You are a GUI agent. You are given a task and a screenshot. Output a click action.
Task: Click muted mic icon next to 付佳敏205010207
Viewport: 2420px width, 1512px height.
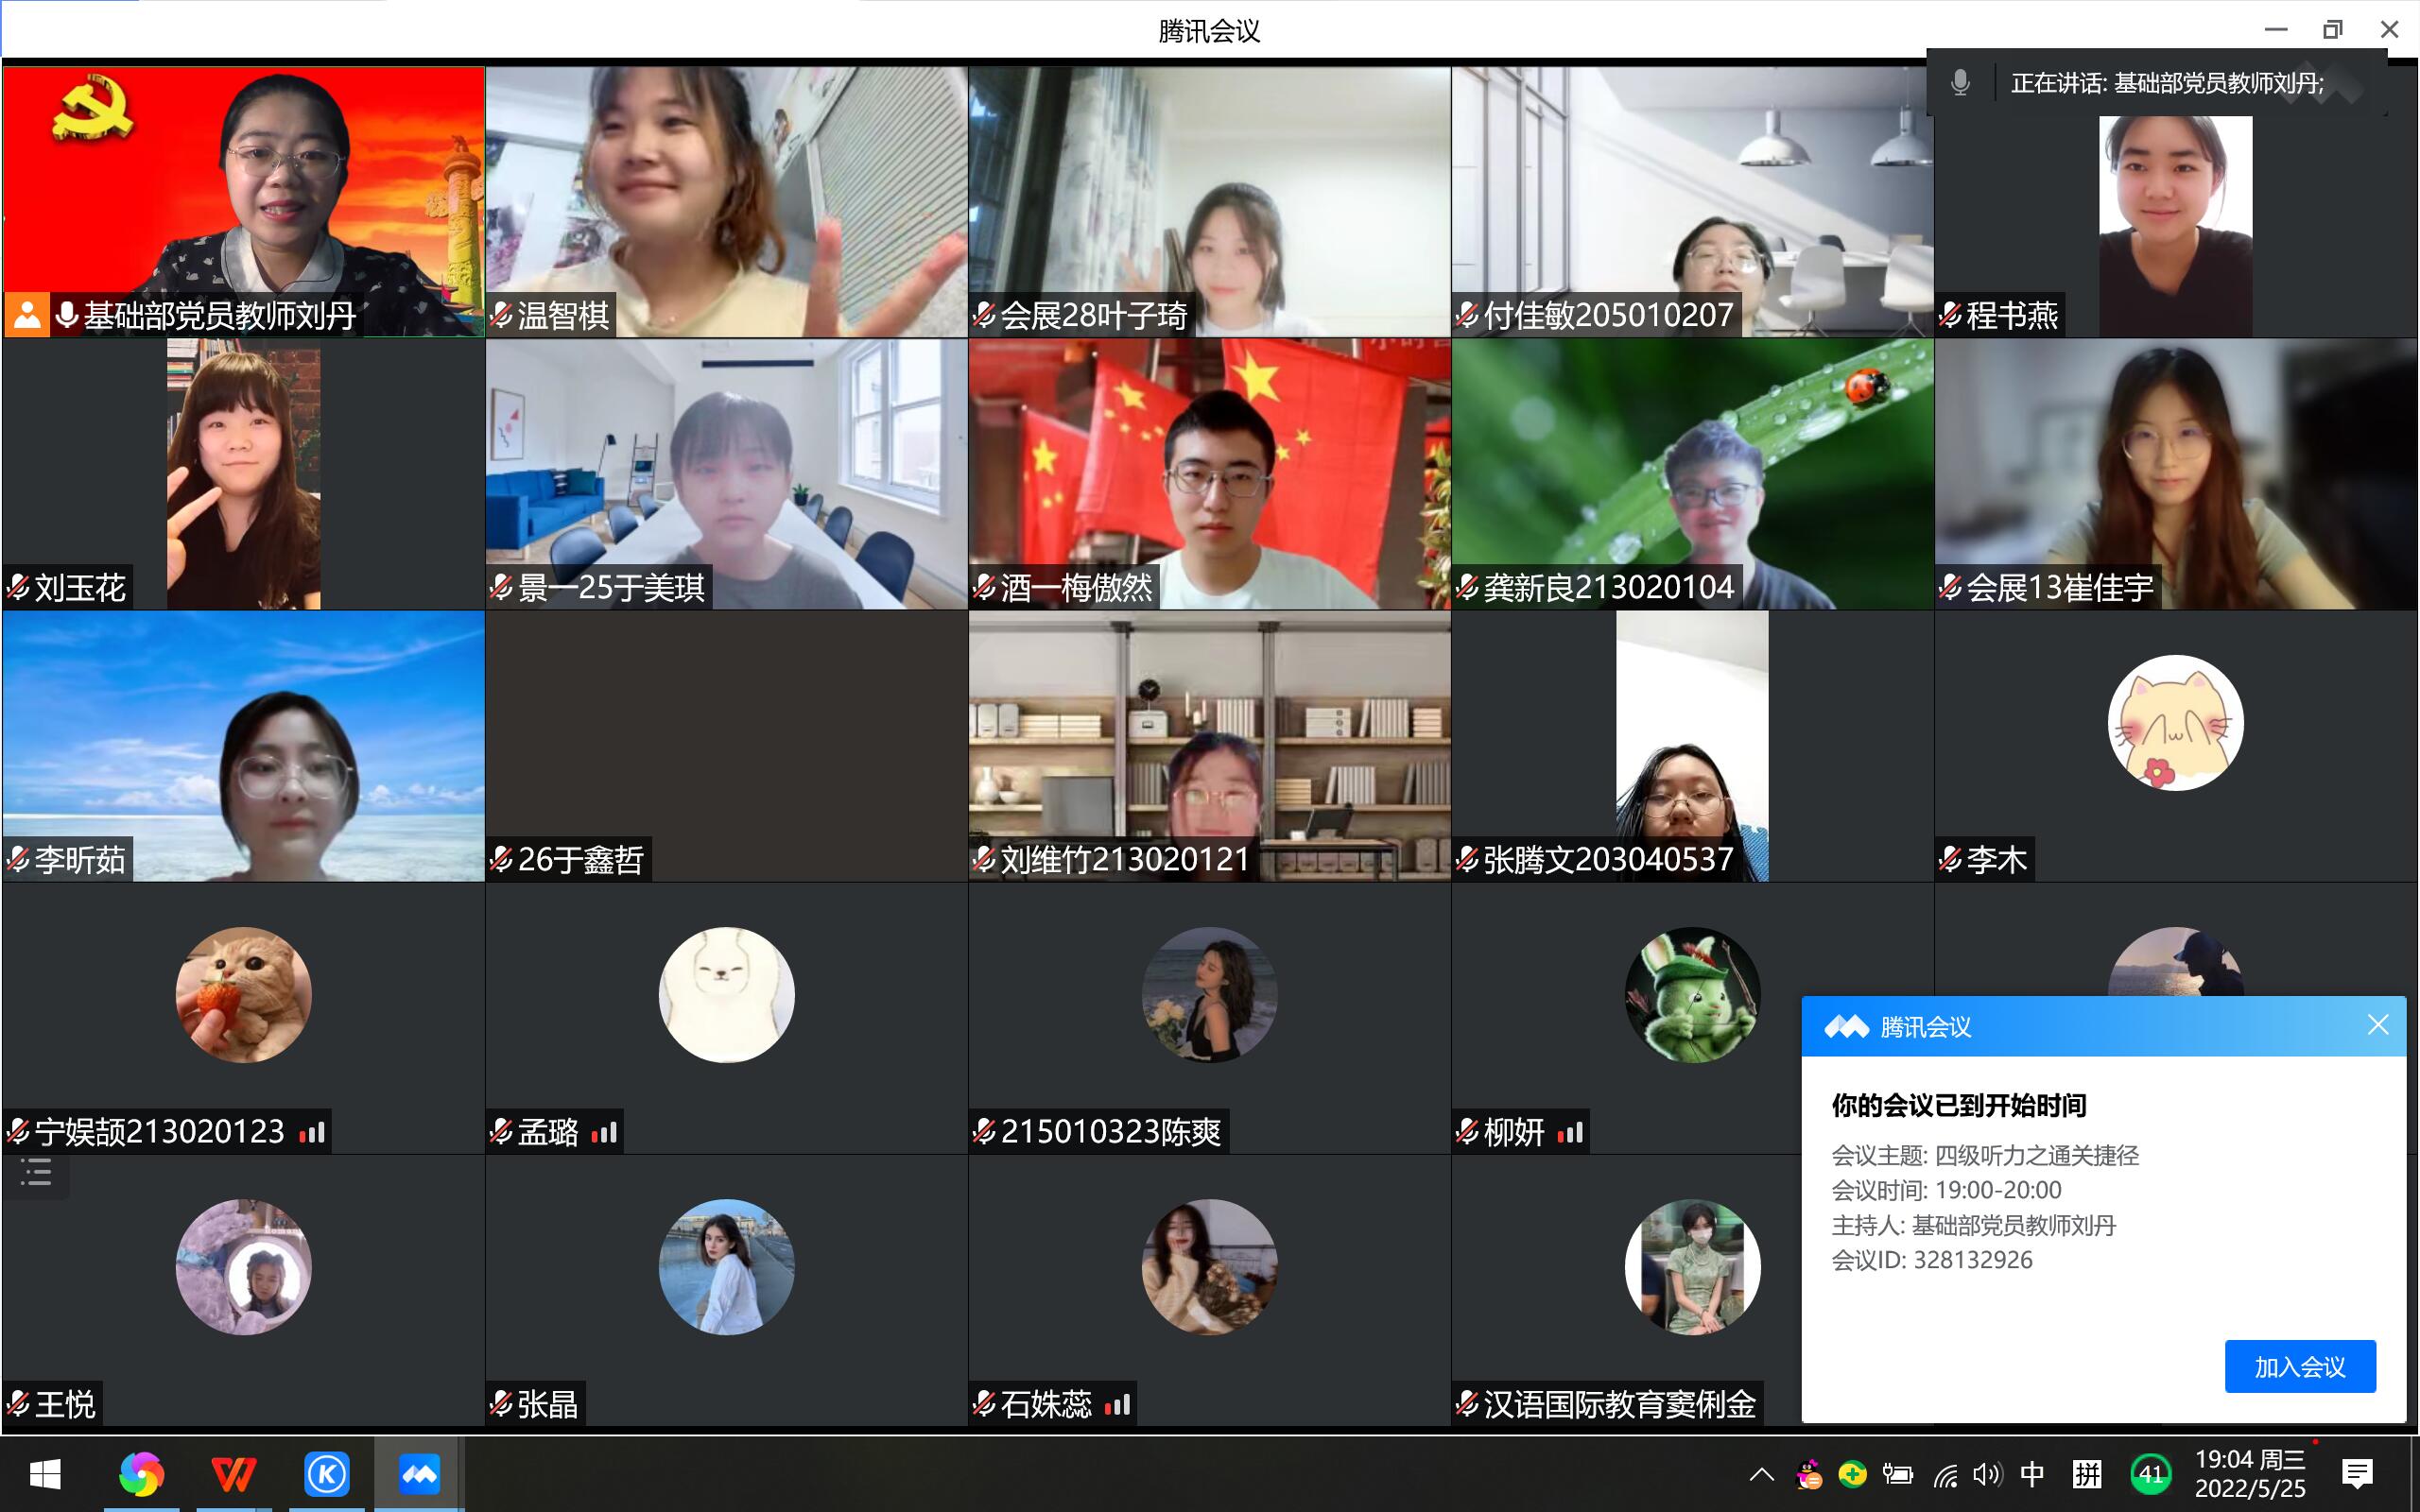click(1467, 316)
